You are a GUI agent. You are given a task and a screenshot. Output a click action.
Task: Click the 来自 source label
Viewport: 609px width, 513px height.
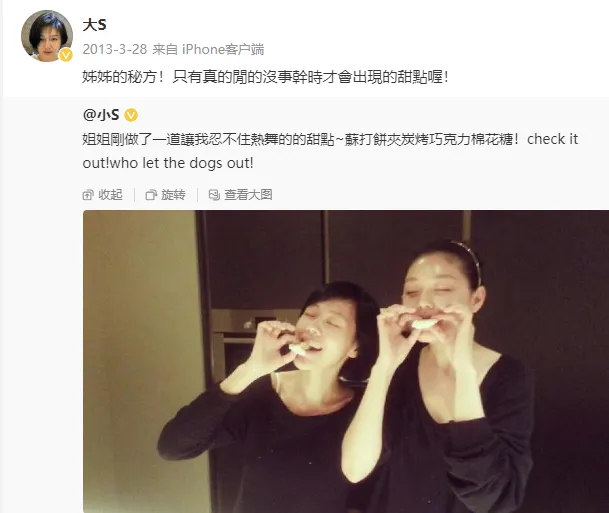coord(165,49)
